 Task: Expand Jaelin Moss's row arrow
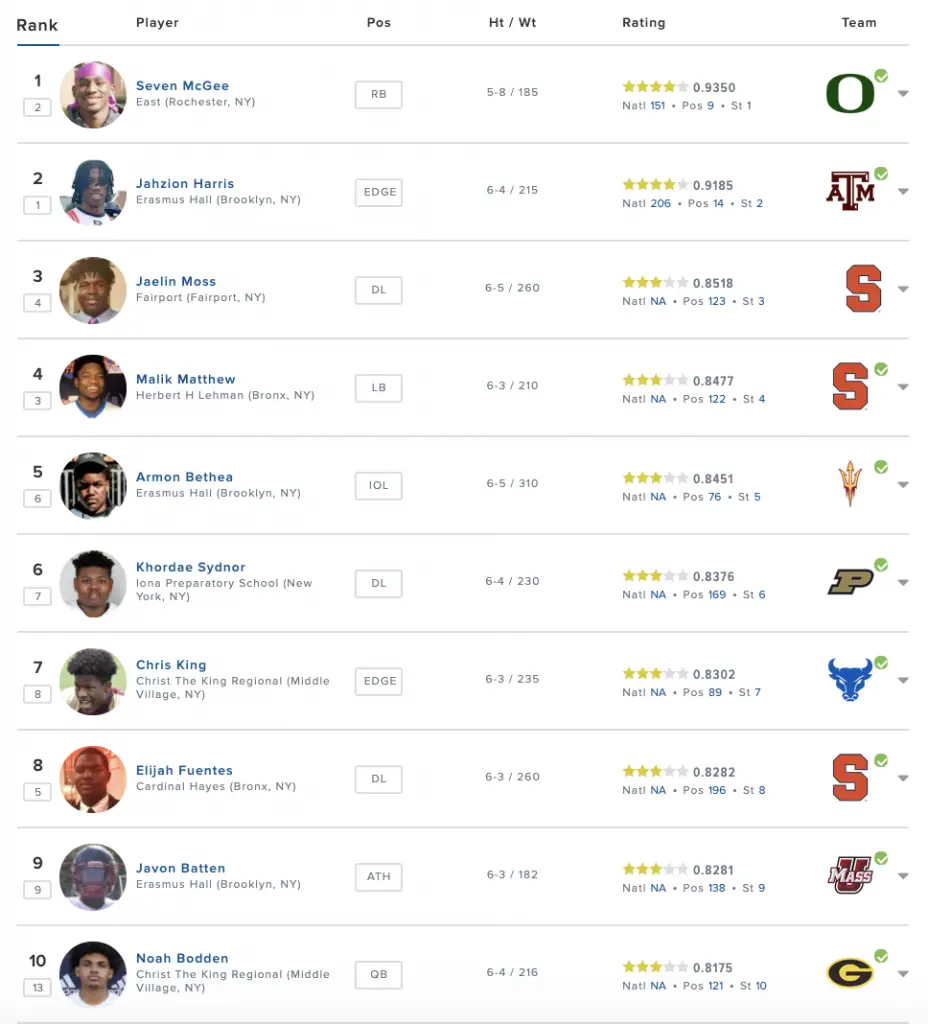[903, 289]
